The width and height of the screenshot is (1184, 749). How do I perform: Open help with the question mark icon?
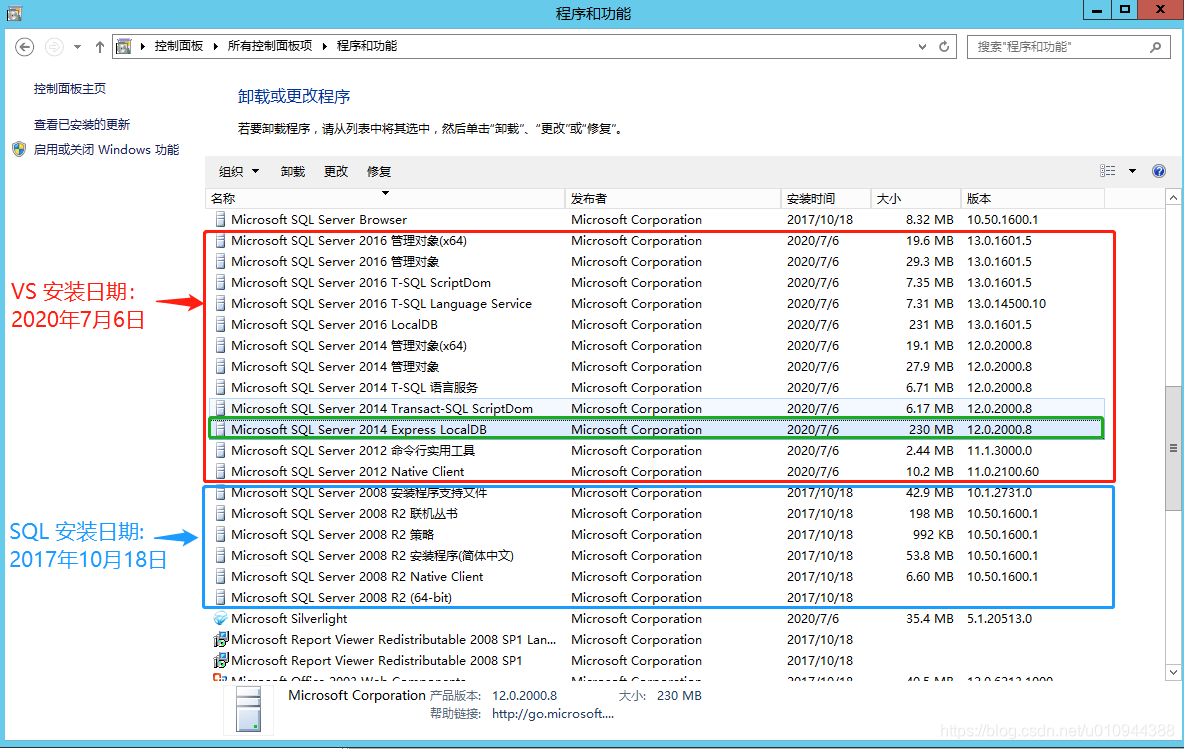click(1158, 171)
